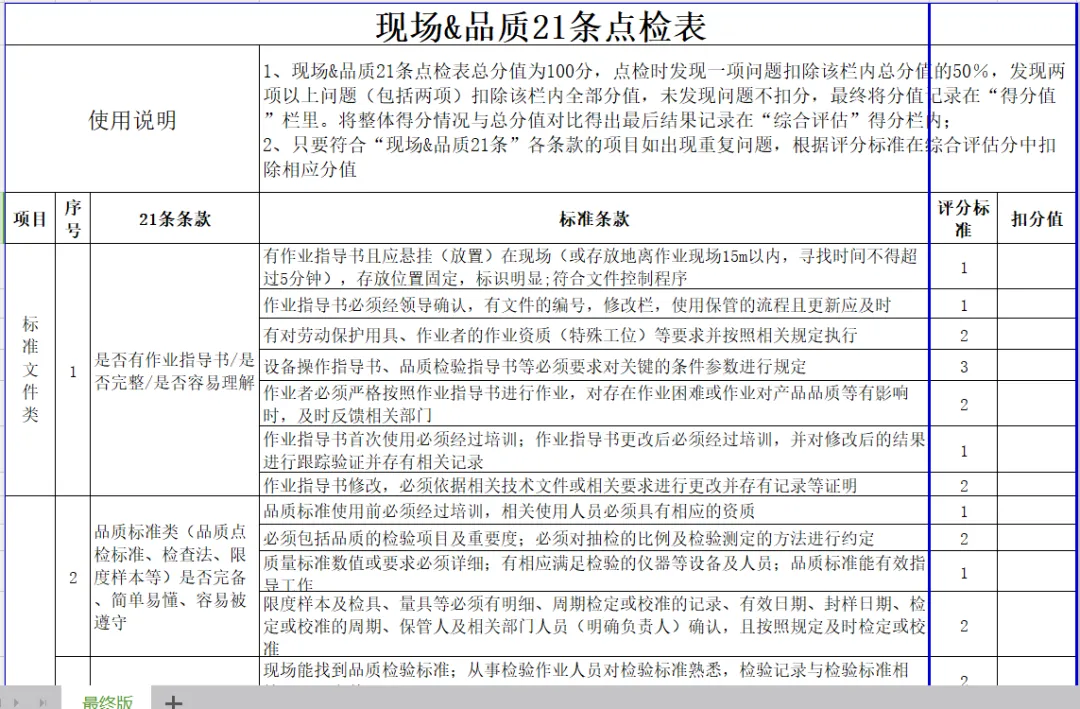
Task: Select row 作业指导书首次使用必须经过培训
Action: click(x=594, y=450)
